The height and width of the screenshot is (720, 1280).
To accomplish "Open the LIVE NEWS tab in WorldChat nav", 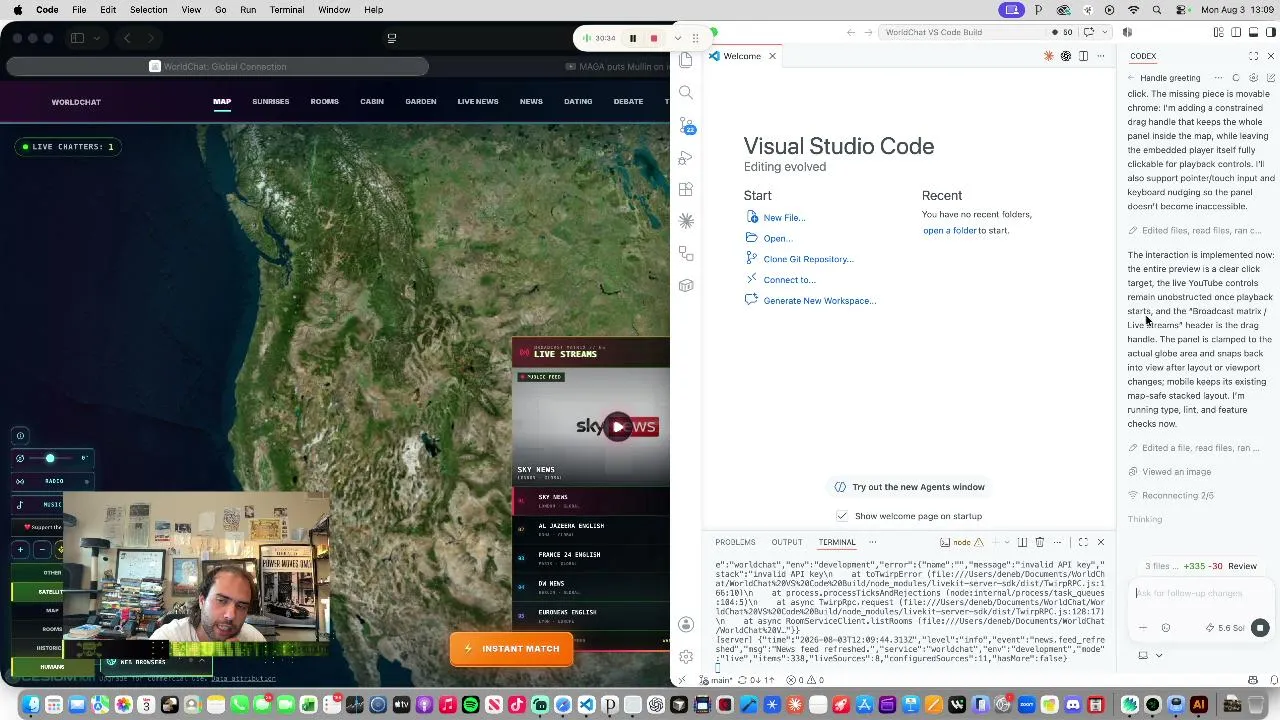I will click(478, 101).
